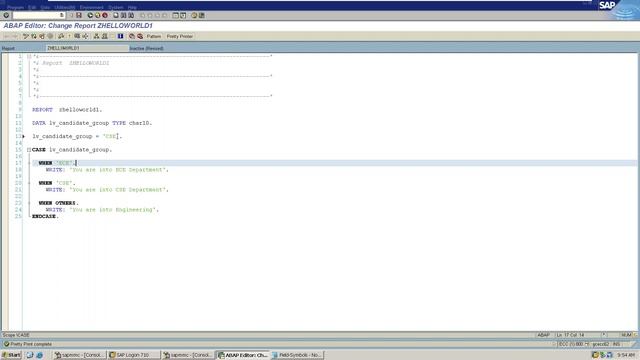The image size is (640, 360).
Task: Toggle the INS insert mode indicator
Action: click(616, 344)
